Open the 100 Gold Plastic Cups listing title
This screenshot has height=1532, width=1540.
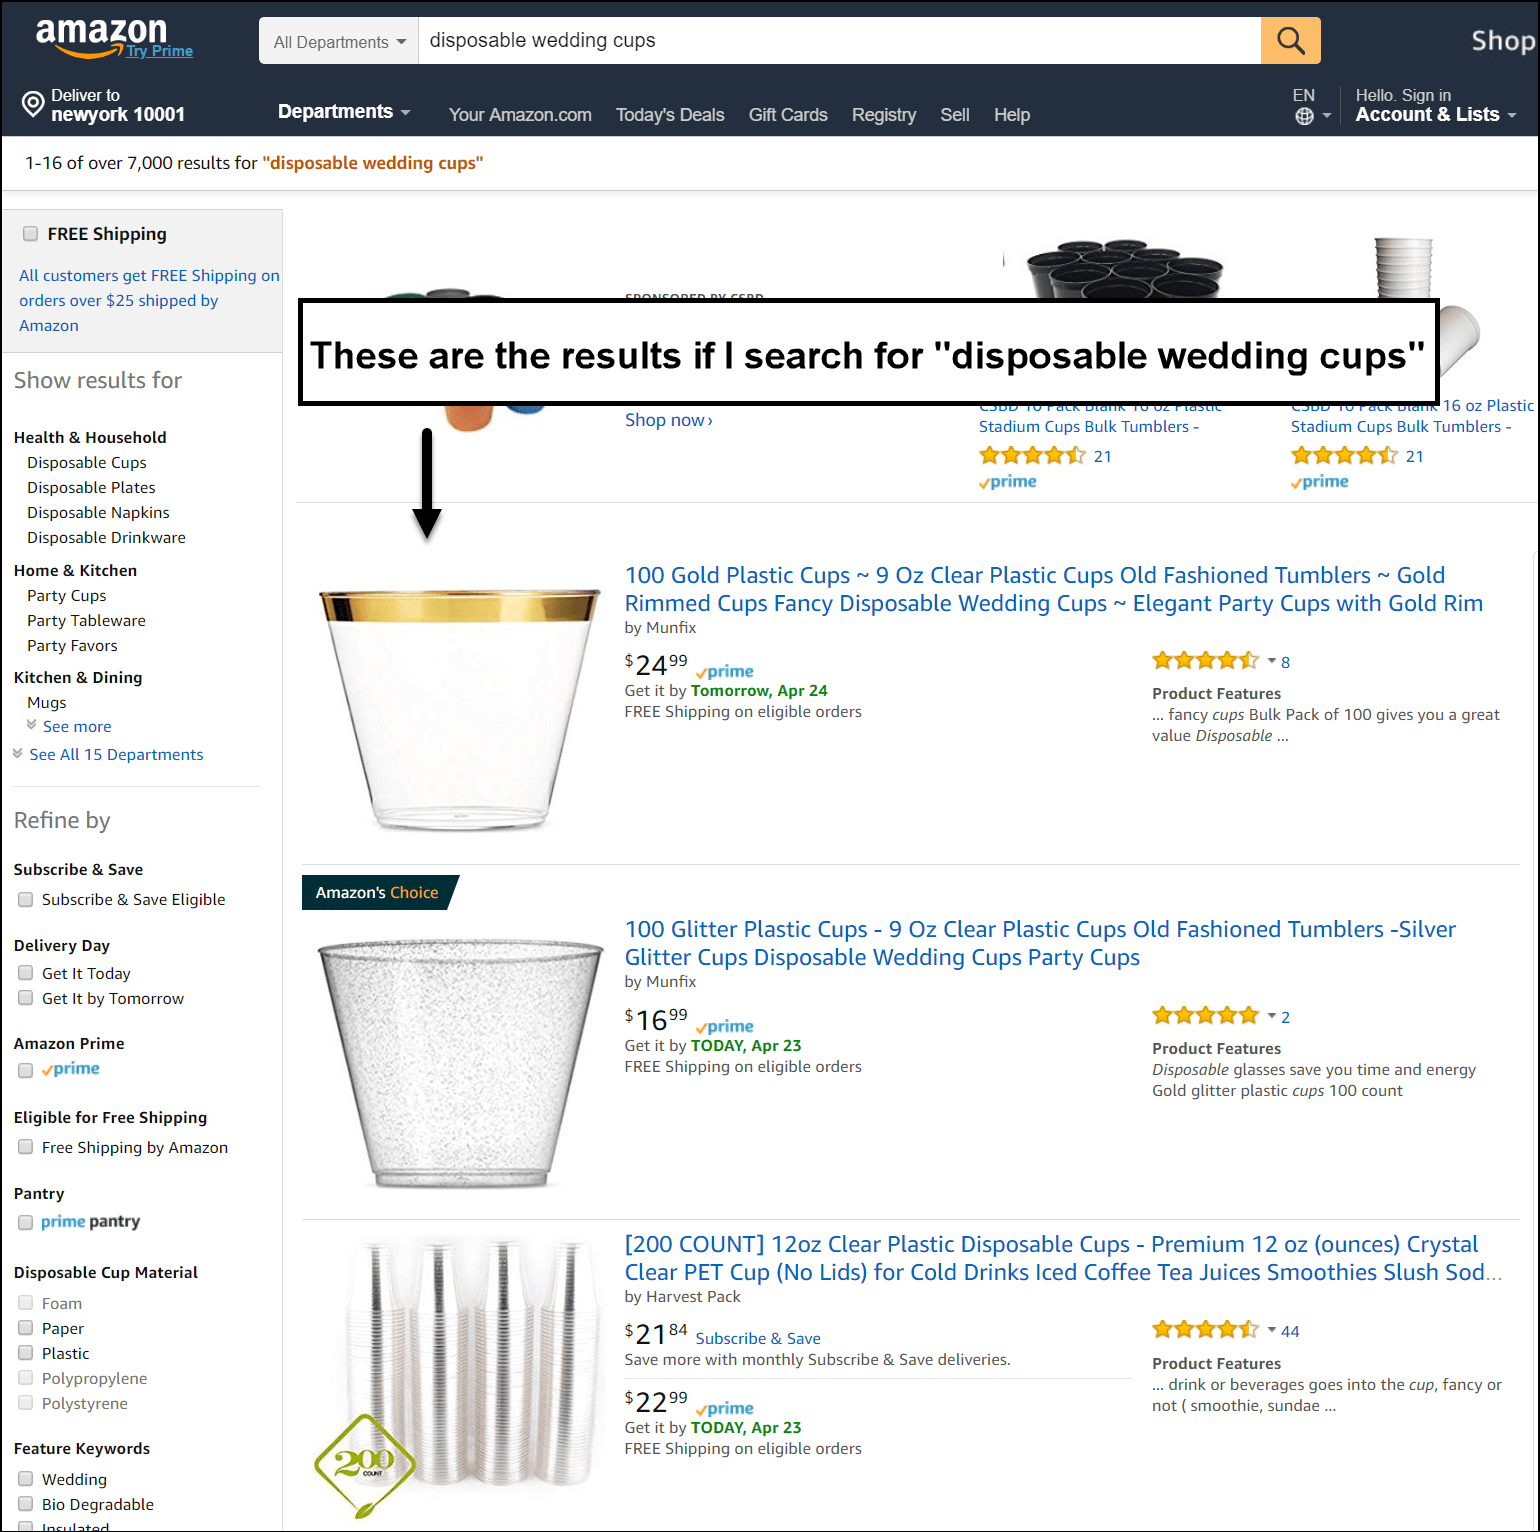coord(1054,589)
